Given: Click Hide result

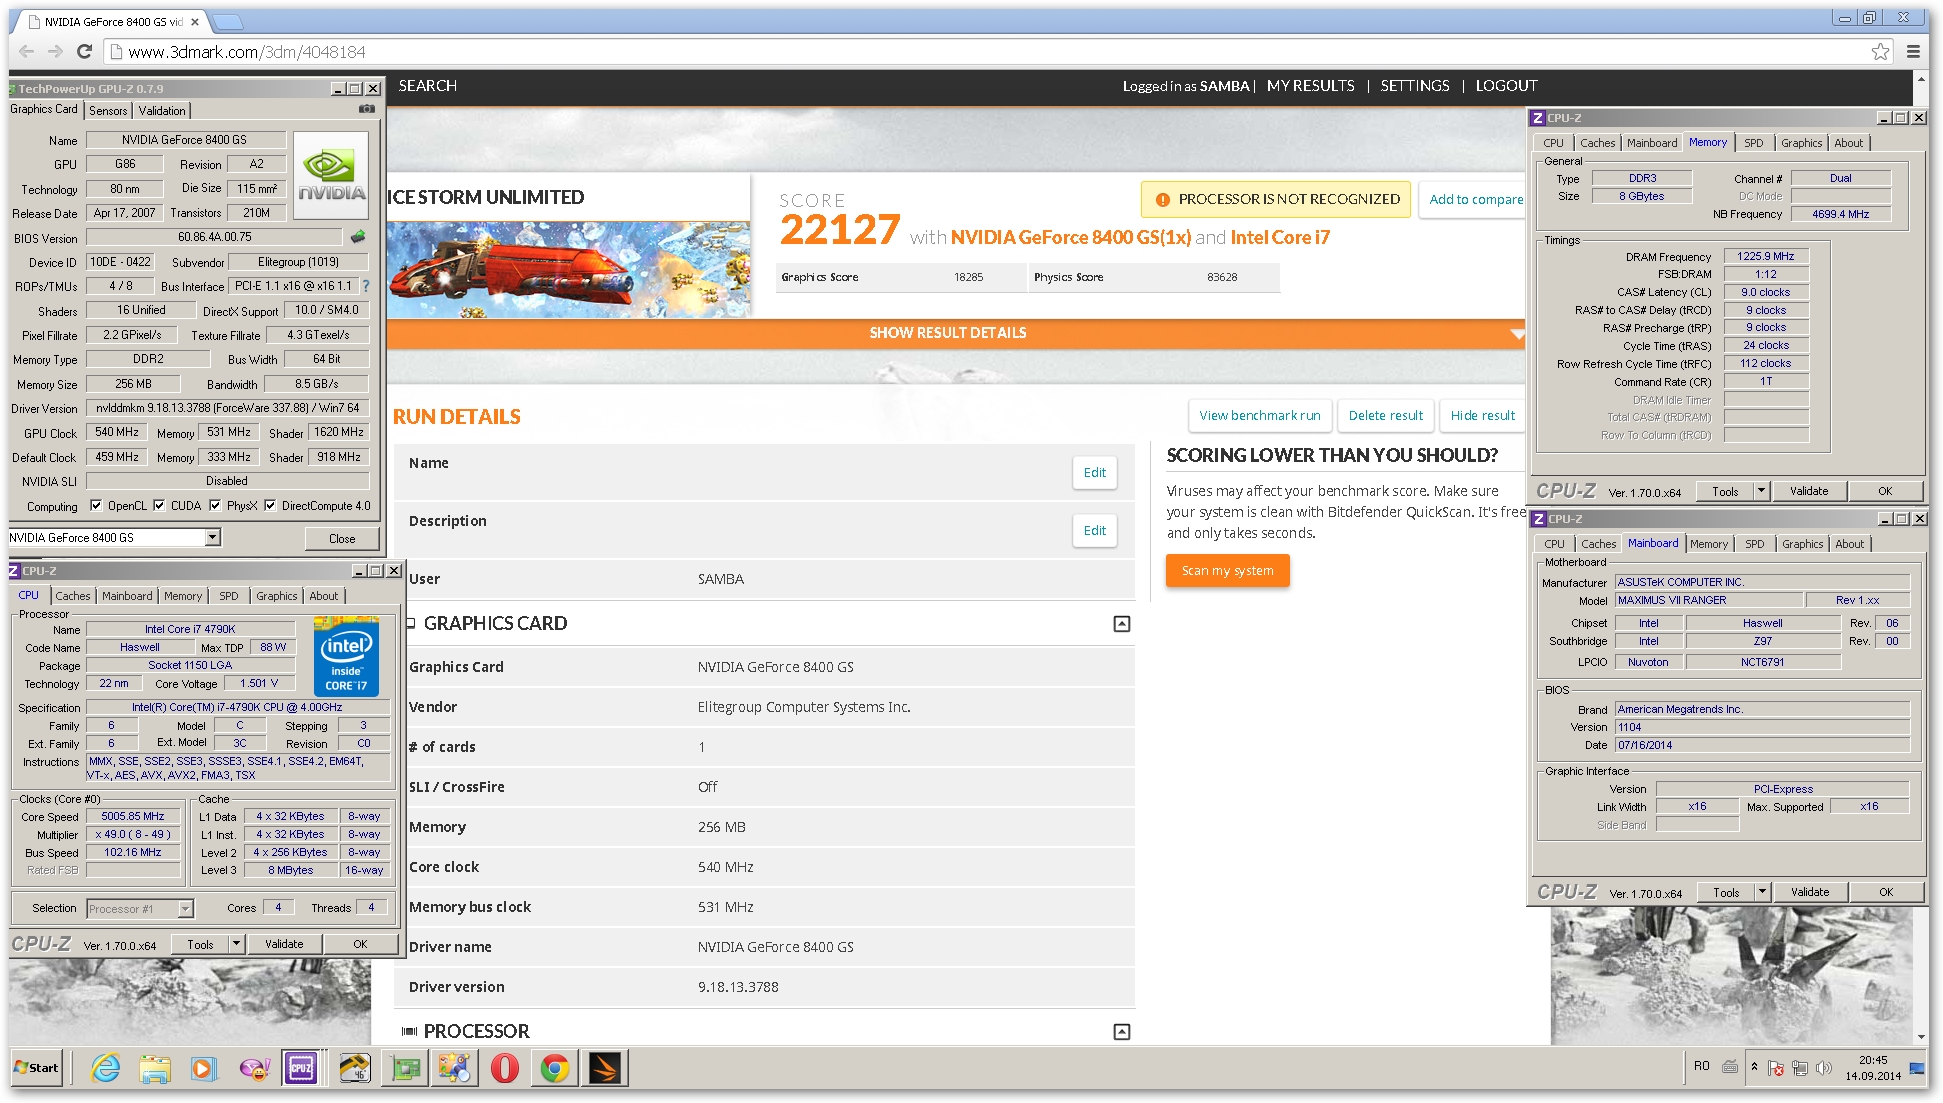Looking at the screenshot, I should [1482, 415].
